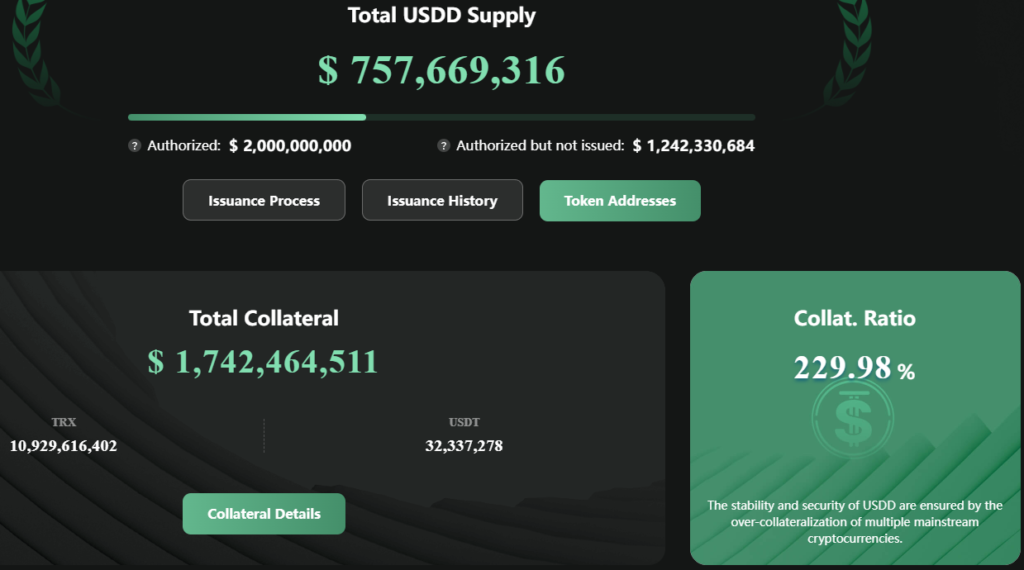The image size is (1024, 570).
Task: Click the dollar coin icon in Collat. Ratio card
Action: (x=853, y=420)
